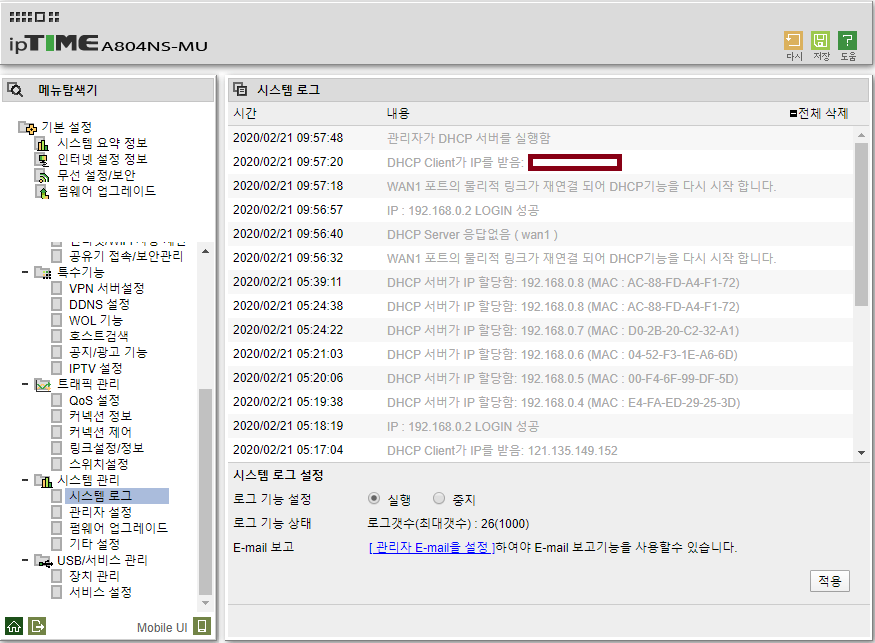
Task: Click the 적용 apply button
Action: pos(829,581)
